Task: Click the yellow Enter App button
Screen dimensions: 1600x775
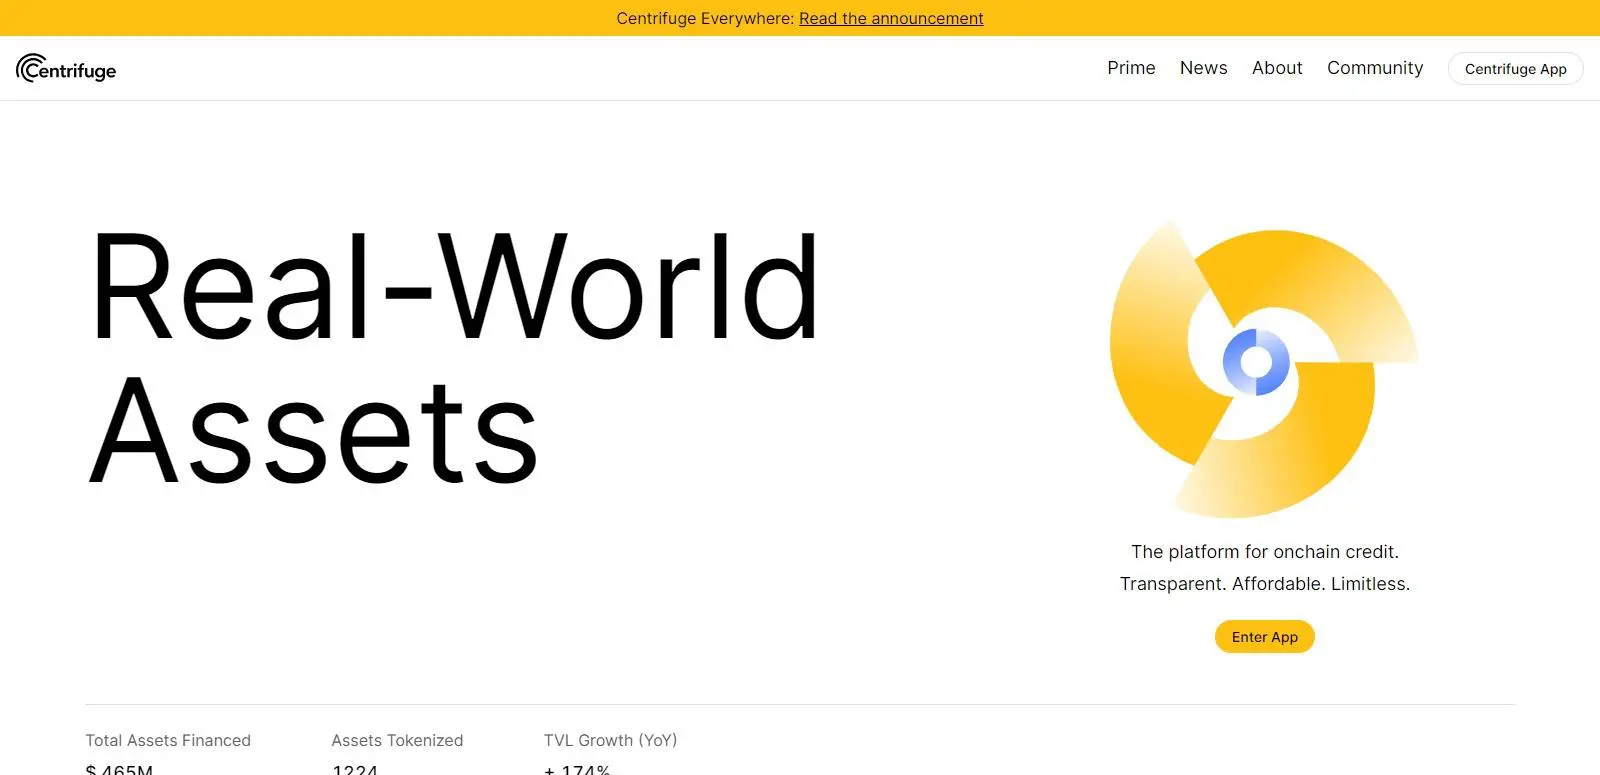Action: click(x=1264, y=637)
